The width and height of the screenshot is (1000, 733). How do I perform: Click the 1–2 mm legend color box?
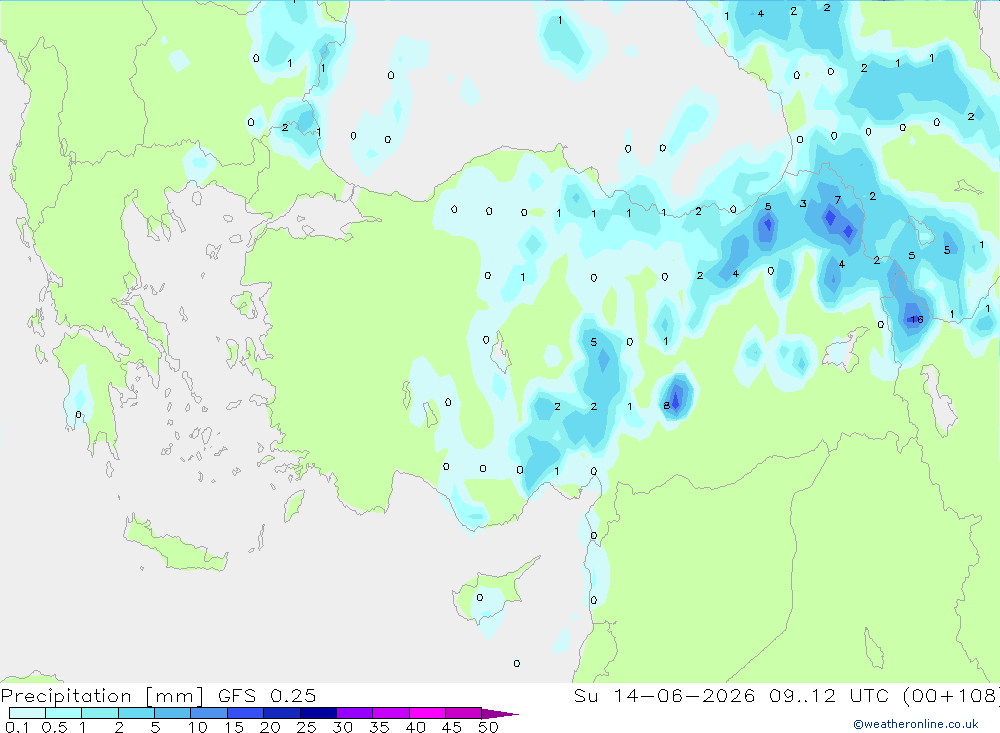point(100,713)
